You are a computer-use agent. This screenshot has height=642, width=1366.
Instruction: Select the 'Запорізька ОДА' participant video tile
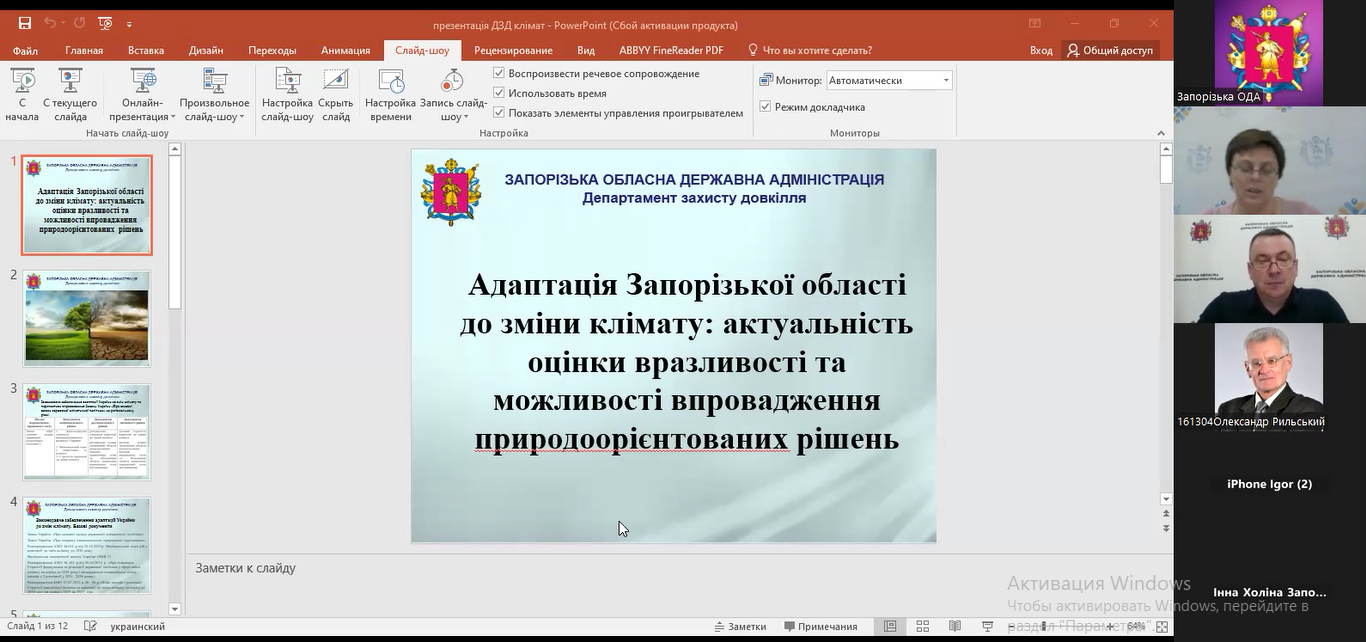pyautogui.click(x=1268, y=53)
